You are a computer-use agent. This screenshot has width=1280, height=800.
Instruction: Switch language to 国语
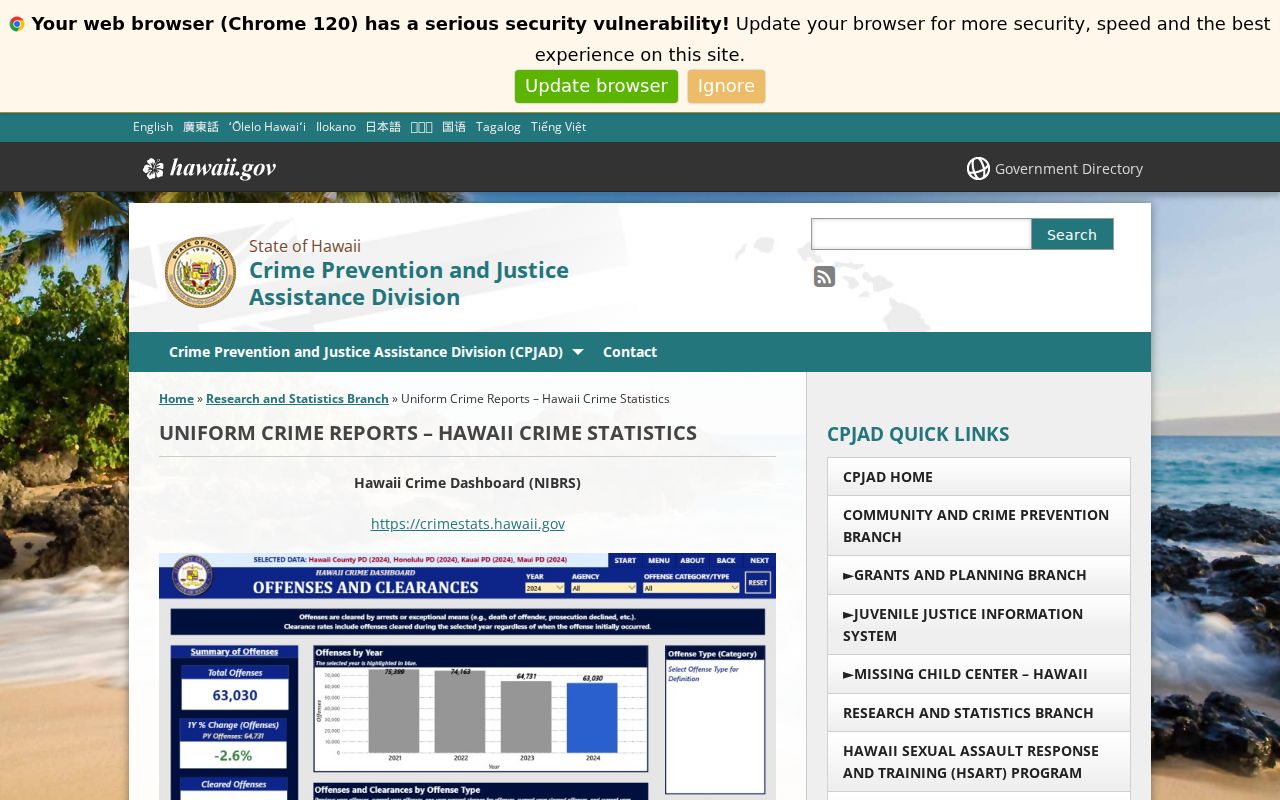click(x=454, y=127)
